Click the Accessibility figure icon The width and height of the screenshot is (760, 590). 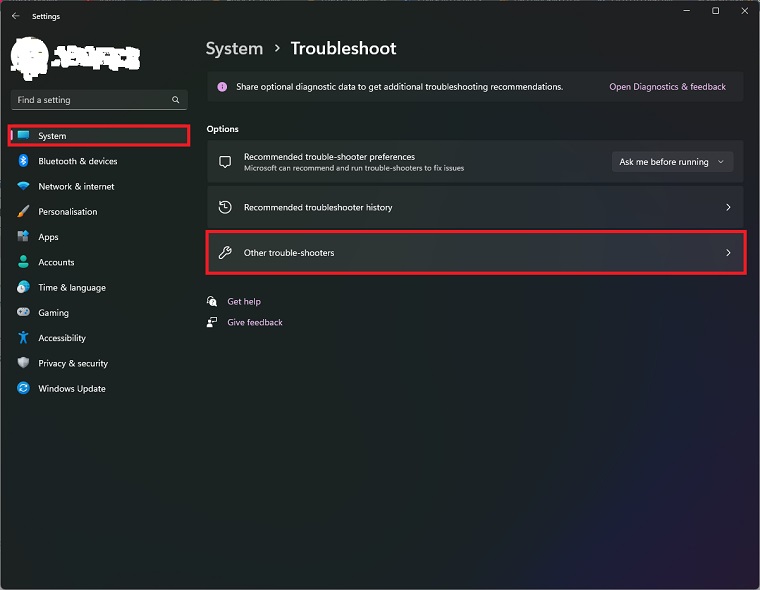coord(23,338)
